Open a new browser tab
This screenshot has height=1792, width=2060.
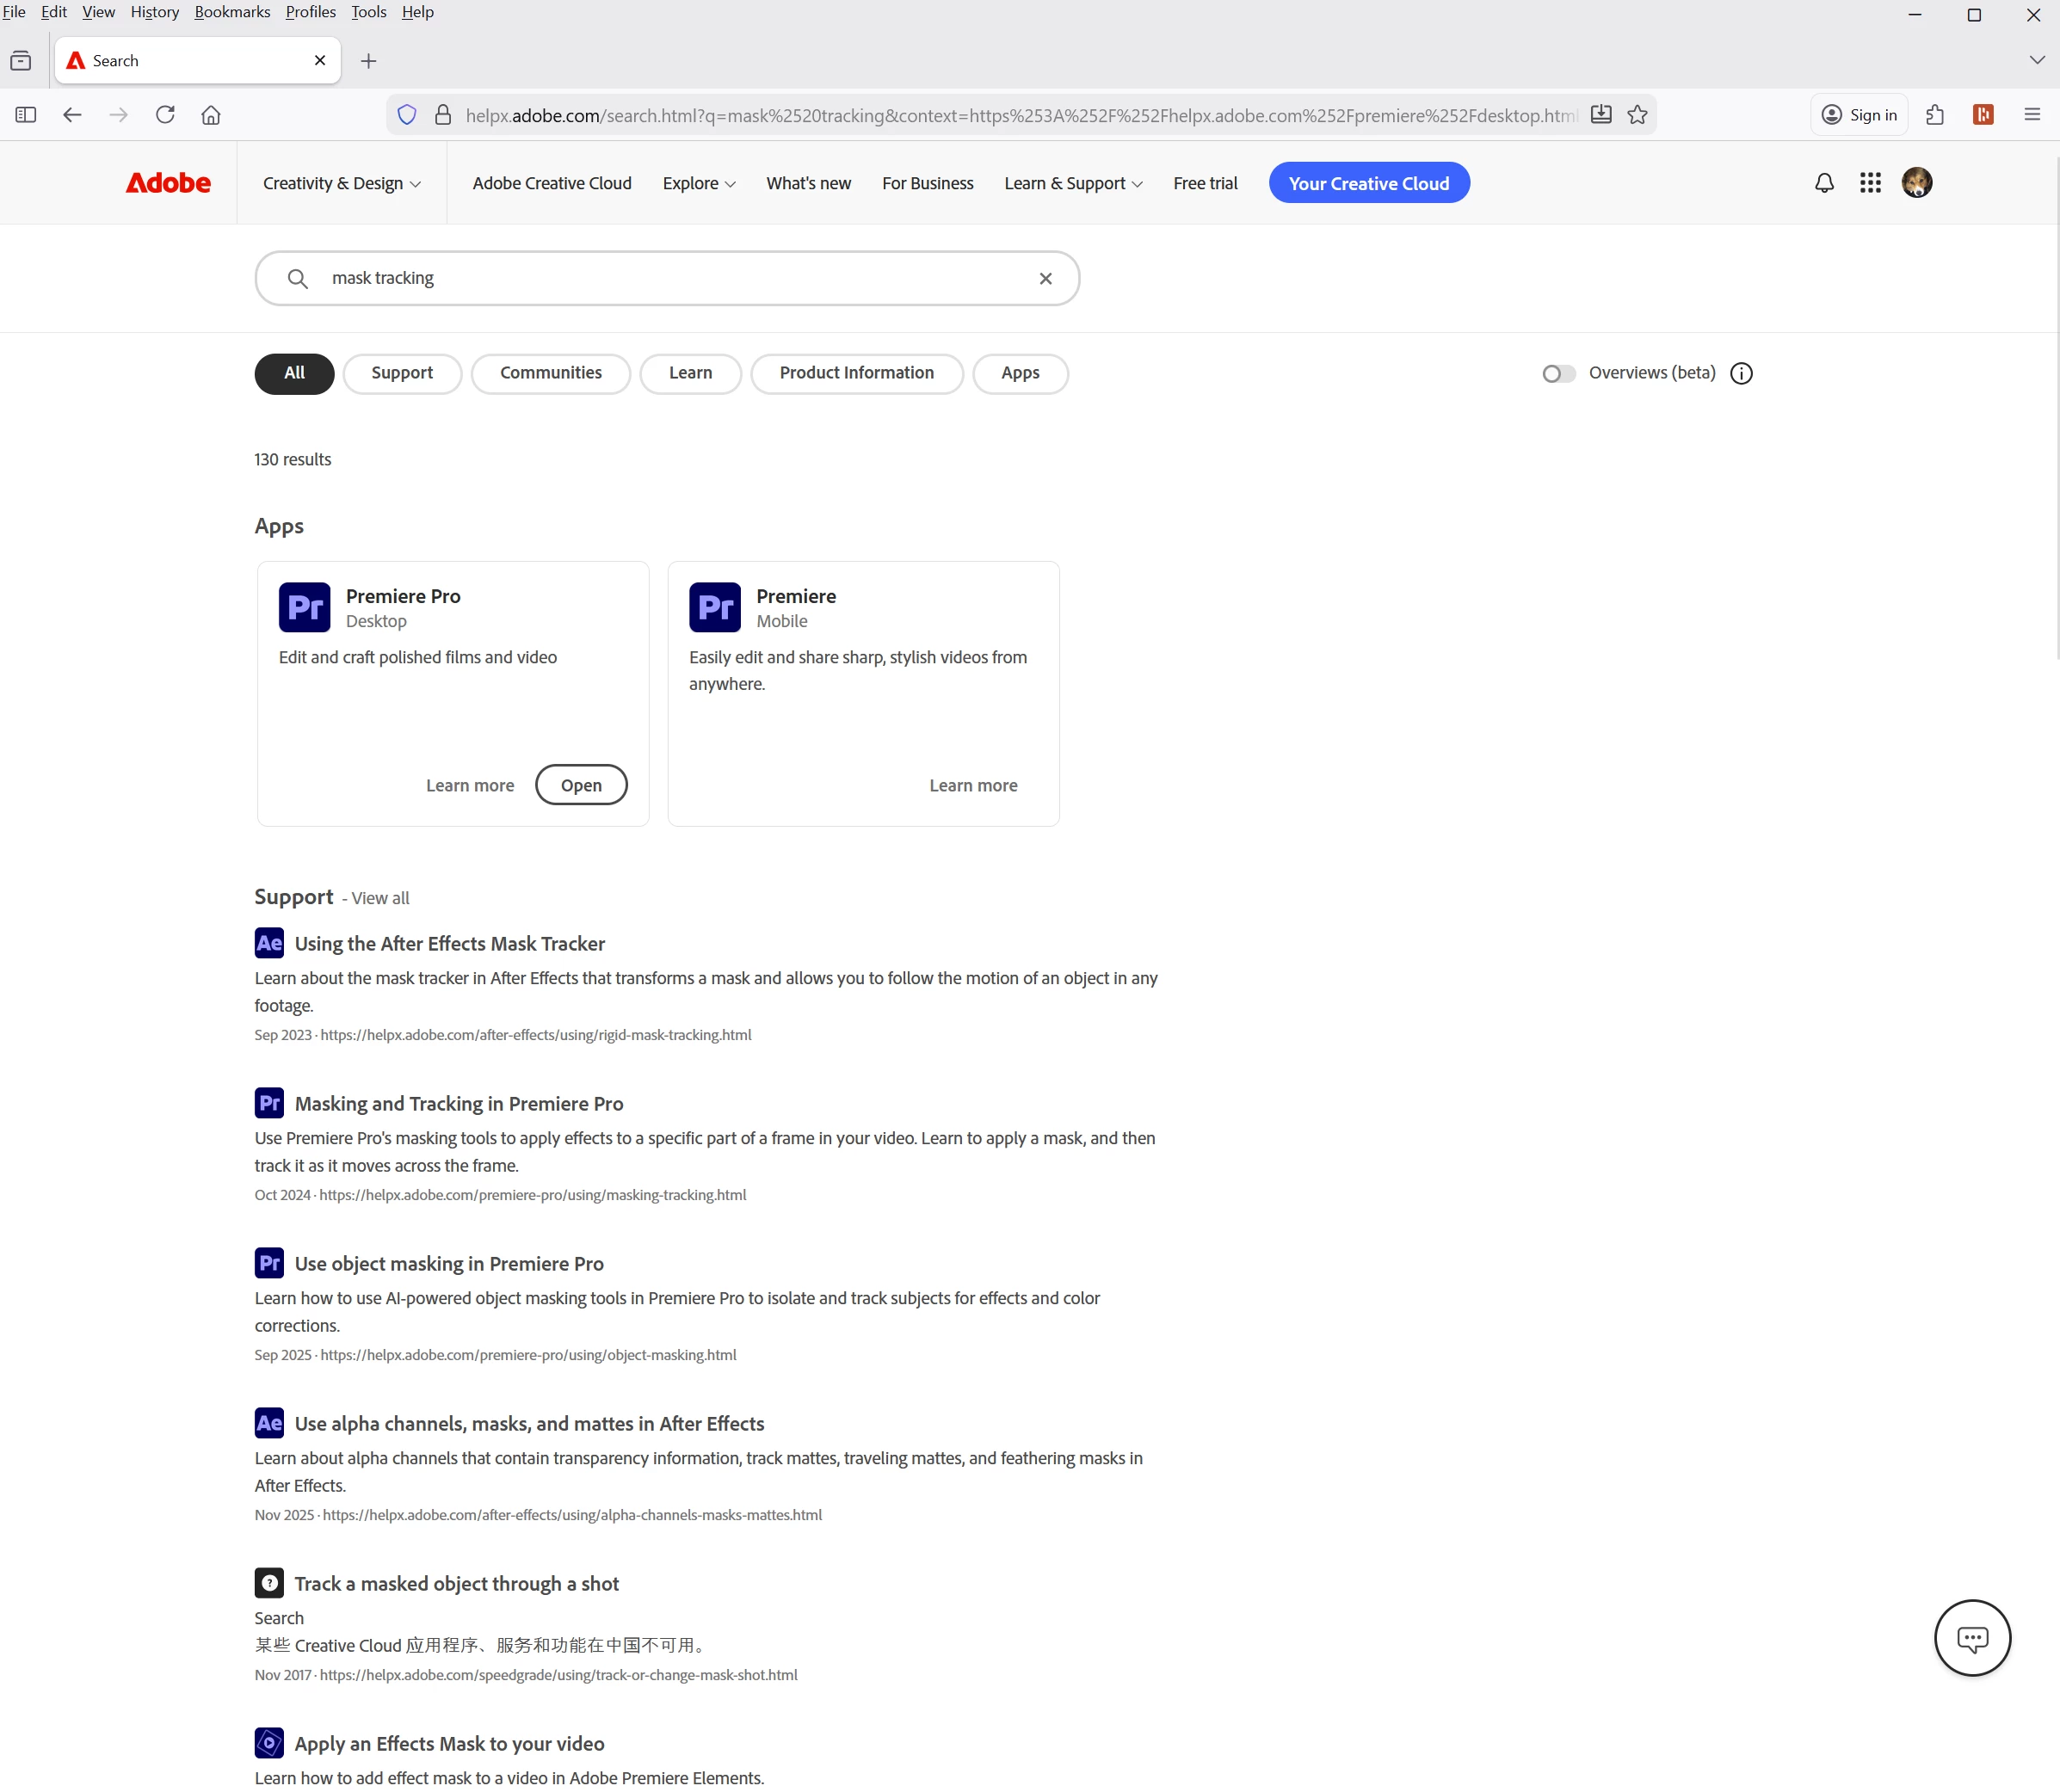pyautogui.click(x=369, y=61)
